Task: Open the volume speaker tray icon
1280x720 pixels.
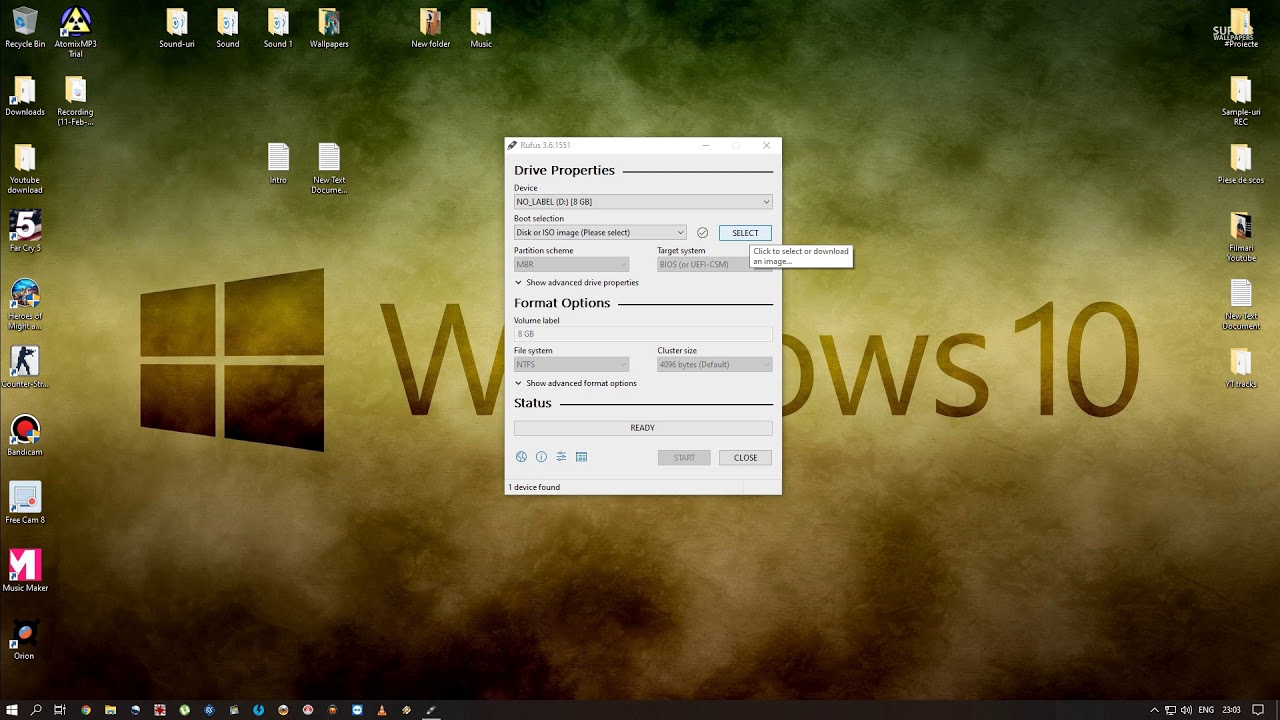Action: tap(1186, 710)
